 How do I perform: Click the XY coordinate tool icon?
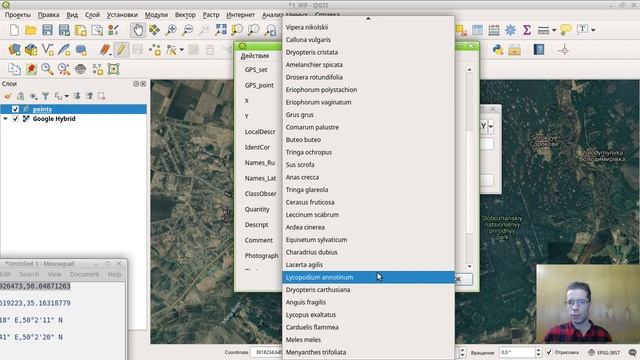tap(97, 69)
